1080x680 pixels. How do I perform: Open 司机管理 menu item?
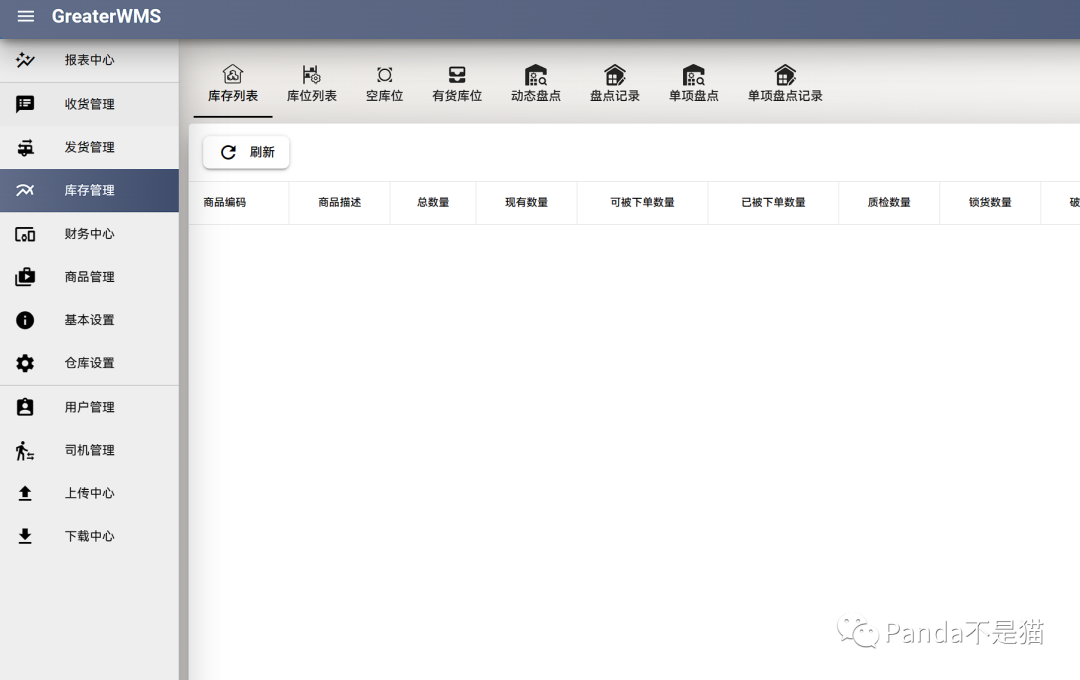tap(90, 450)
